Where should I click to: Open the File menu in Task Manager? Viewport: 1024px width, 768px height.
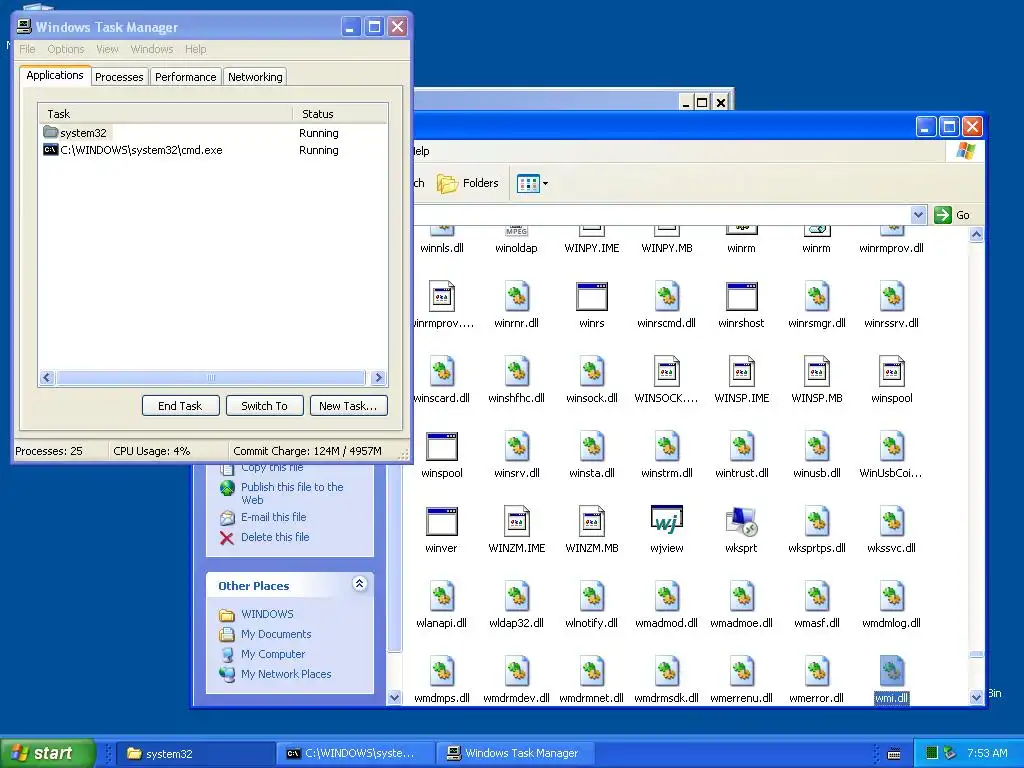pyautogui.click(x=27, y=49)
